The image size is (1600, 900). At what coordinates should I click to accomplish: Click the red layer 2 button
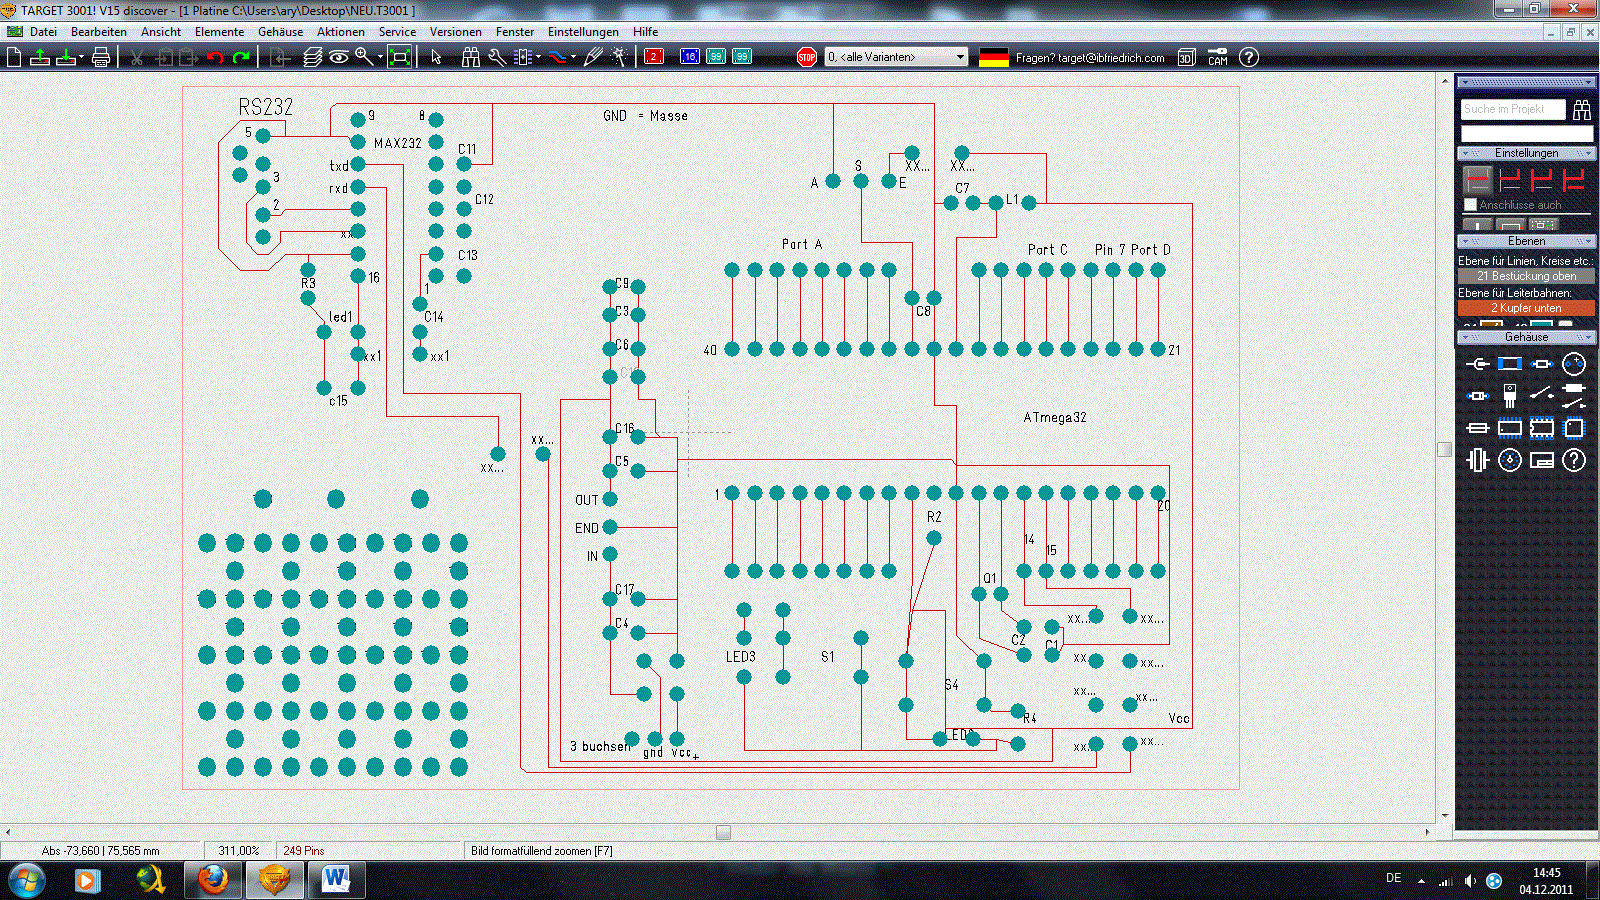click(654, 57)
